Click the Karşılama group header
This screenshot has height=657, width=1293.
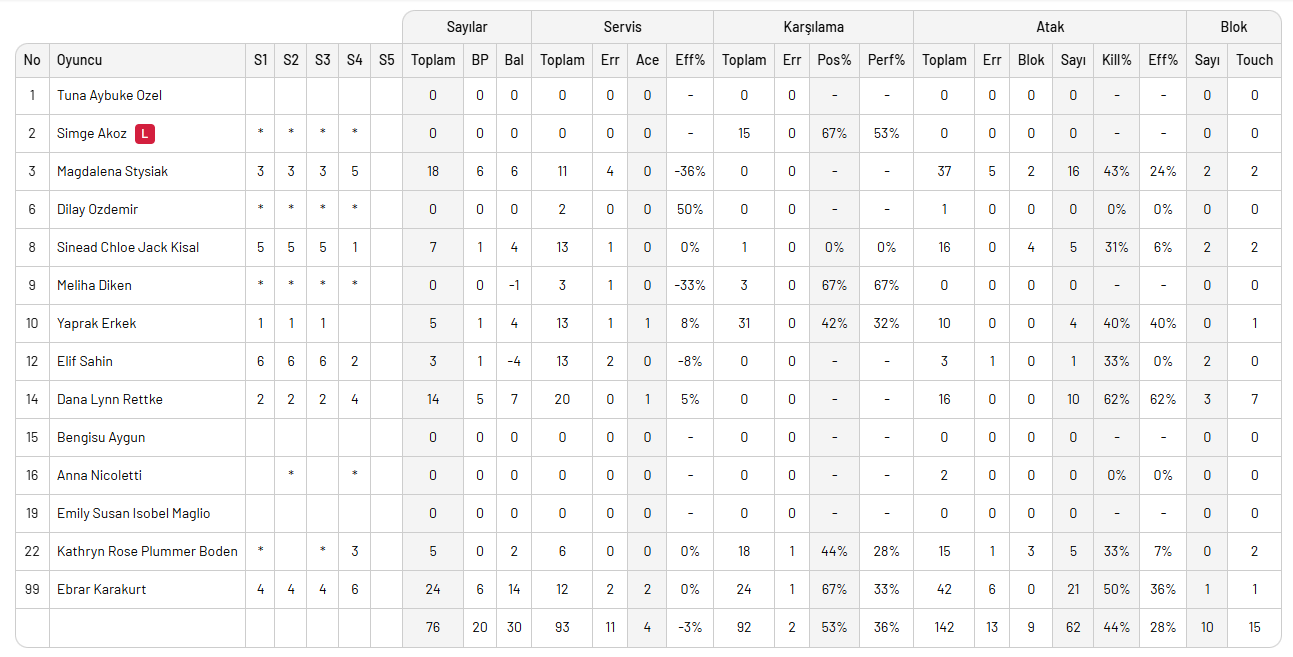813,27
